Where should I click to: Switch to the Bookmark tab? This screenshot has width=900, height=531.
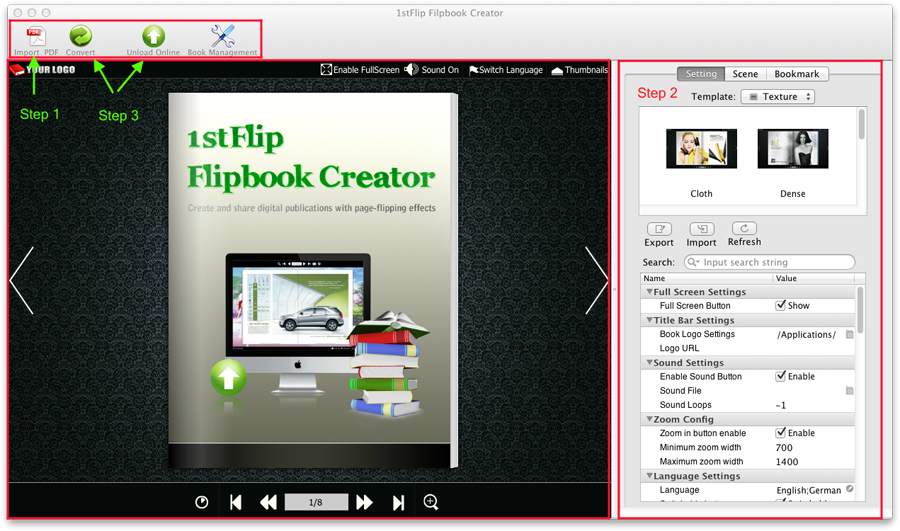[x=796, y=74]
